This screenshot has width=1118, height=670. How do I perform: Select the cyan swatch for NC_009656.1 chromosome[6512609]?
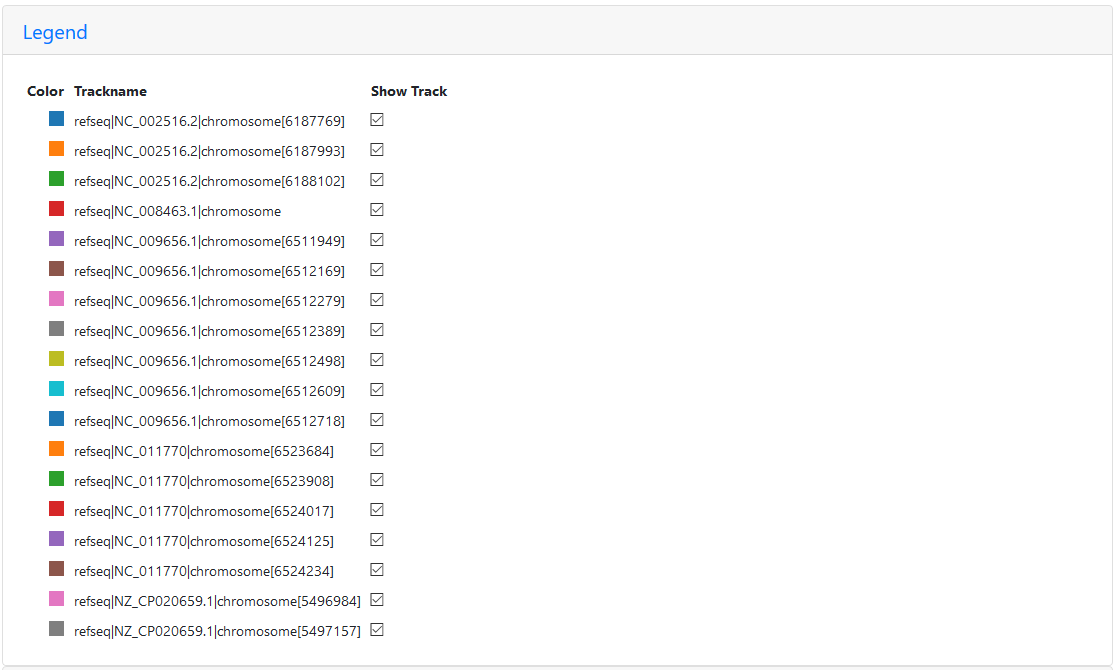(x=56, y=388)
